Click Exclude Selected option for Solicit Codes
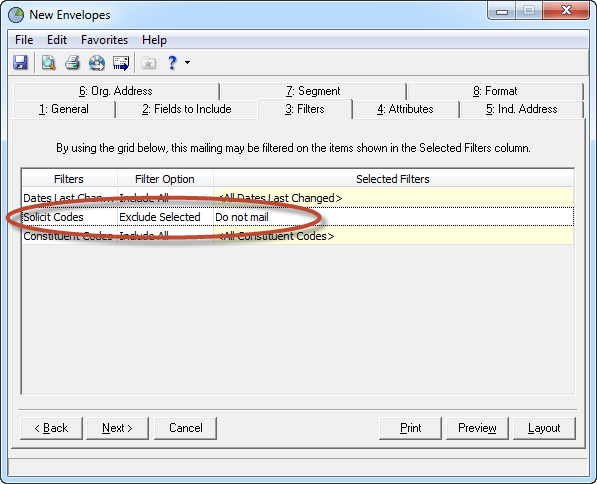Viewport: 597px width, 484px height. pyautogui.click(x=165, y=217)
